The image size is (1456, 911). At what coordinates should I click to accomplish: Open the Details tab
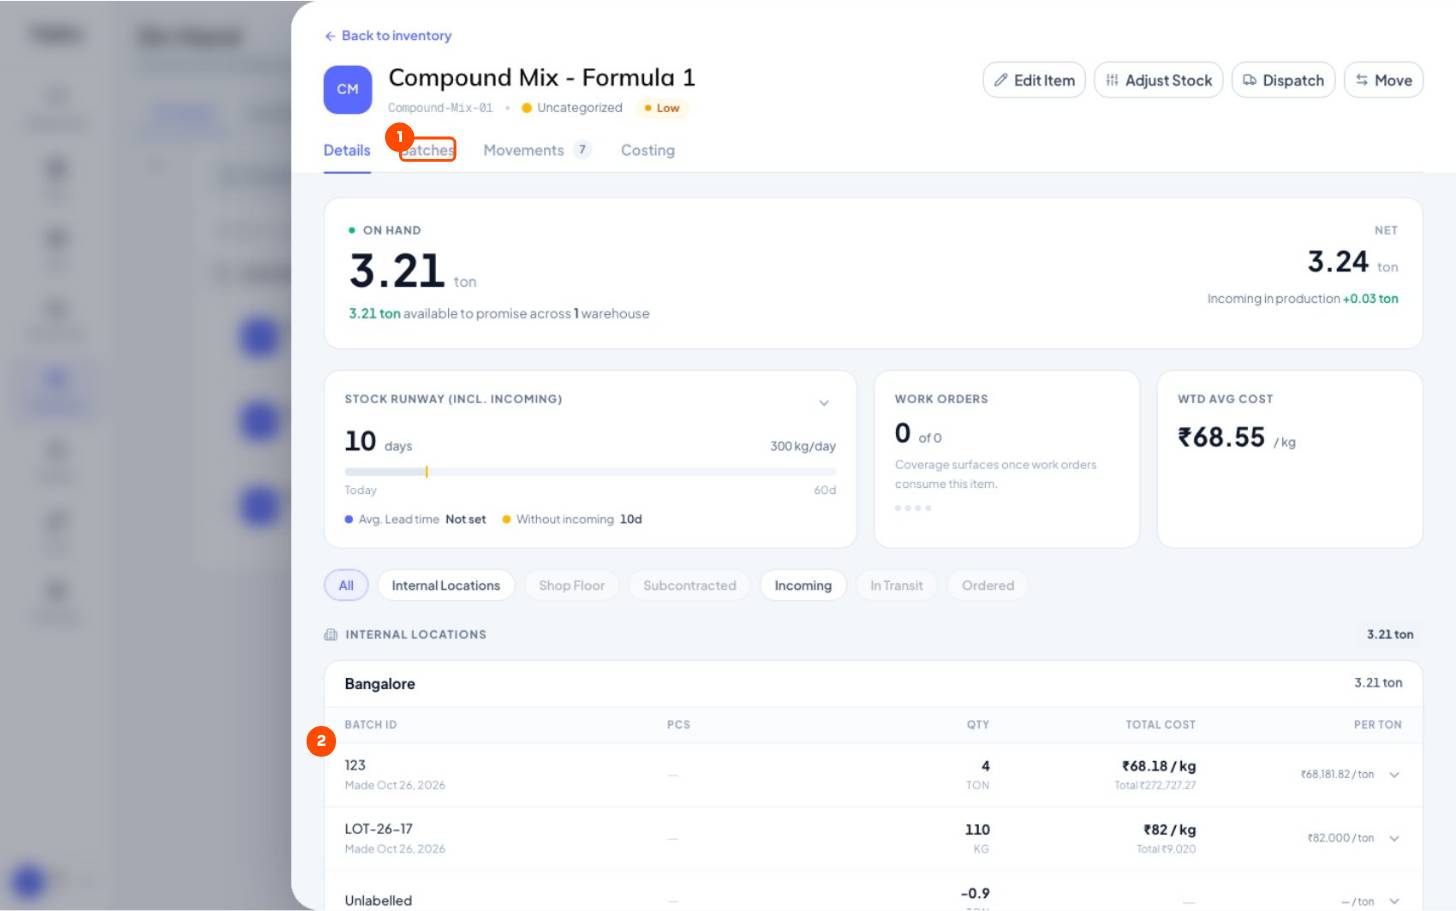click(x=347, y=150)
